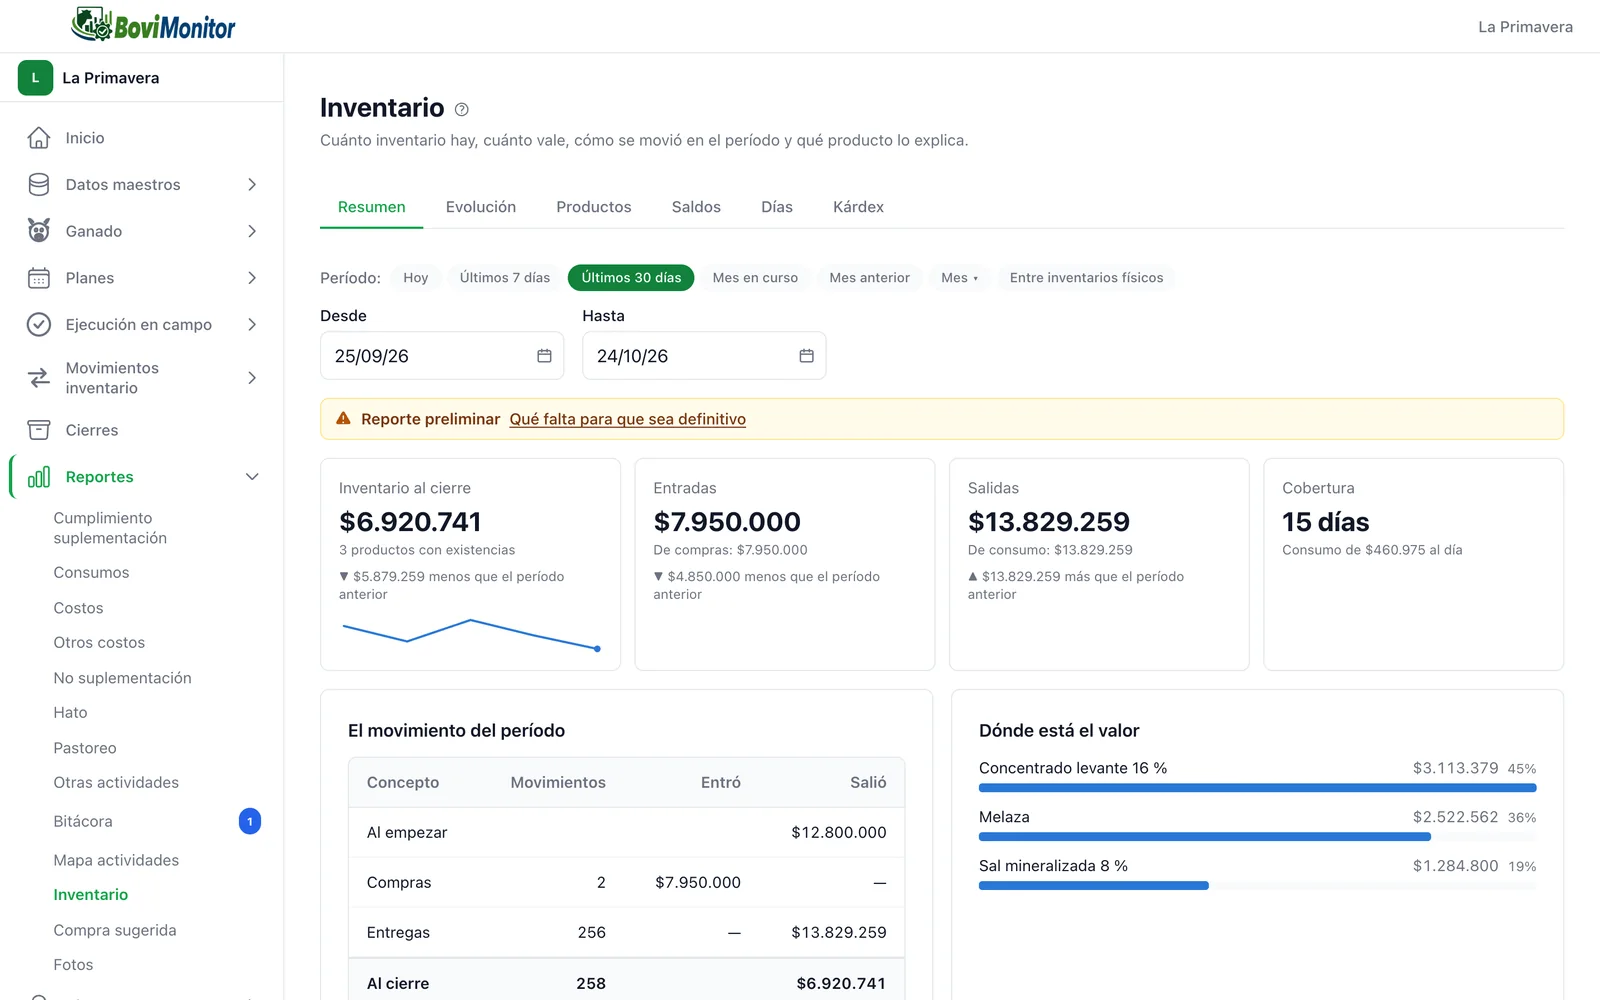The image size is (1600, 1000).
Task: Click the Inicio home icon
Action: pos(39,138)
